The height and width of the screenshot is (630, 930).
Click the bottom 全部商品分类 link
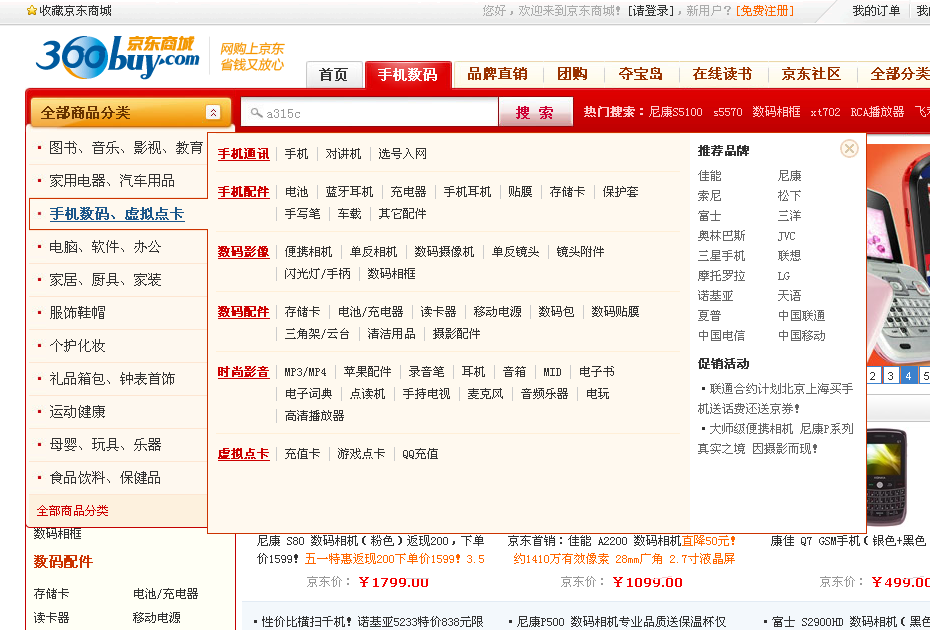(72, 511)
